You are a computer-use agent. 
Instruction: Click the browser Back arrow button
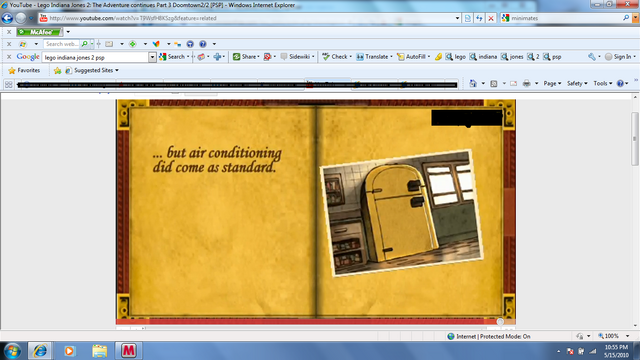7,18
